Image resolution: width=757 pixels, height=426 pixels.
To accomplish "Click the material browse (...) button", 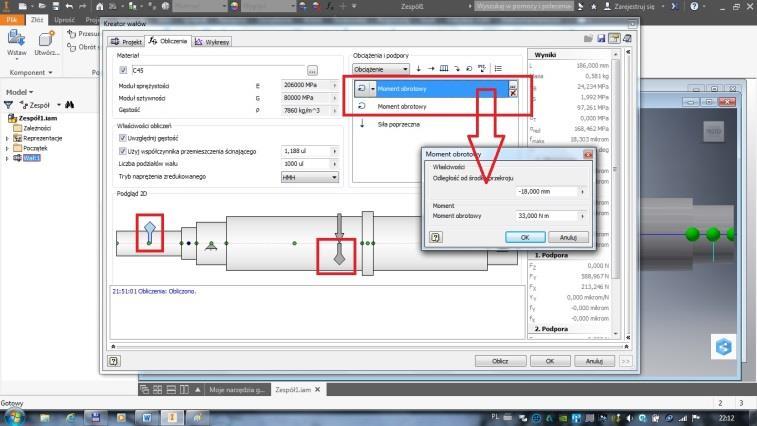I will 312,71.
